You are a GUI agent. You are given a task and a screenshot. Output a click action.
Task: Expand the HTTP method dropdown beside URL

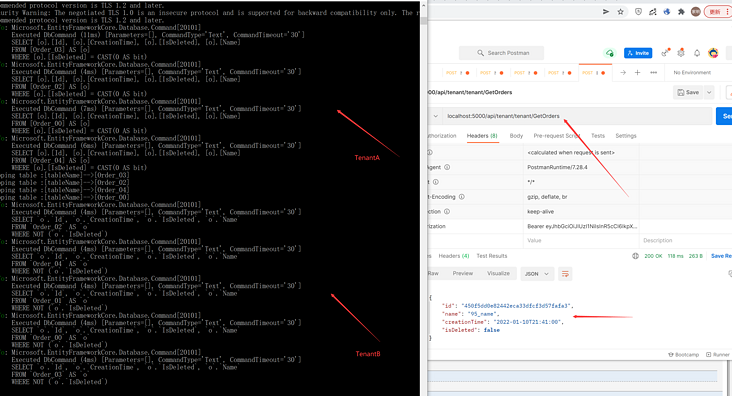point(436,116)
